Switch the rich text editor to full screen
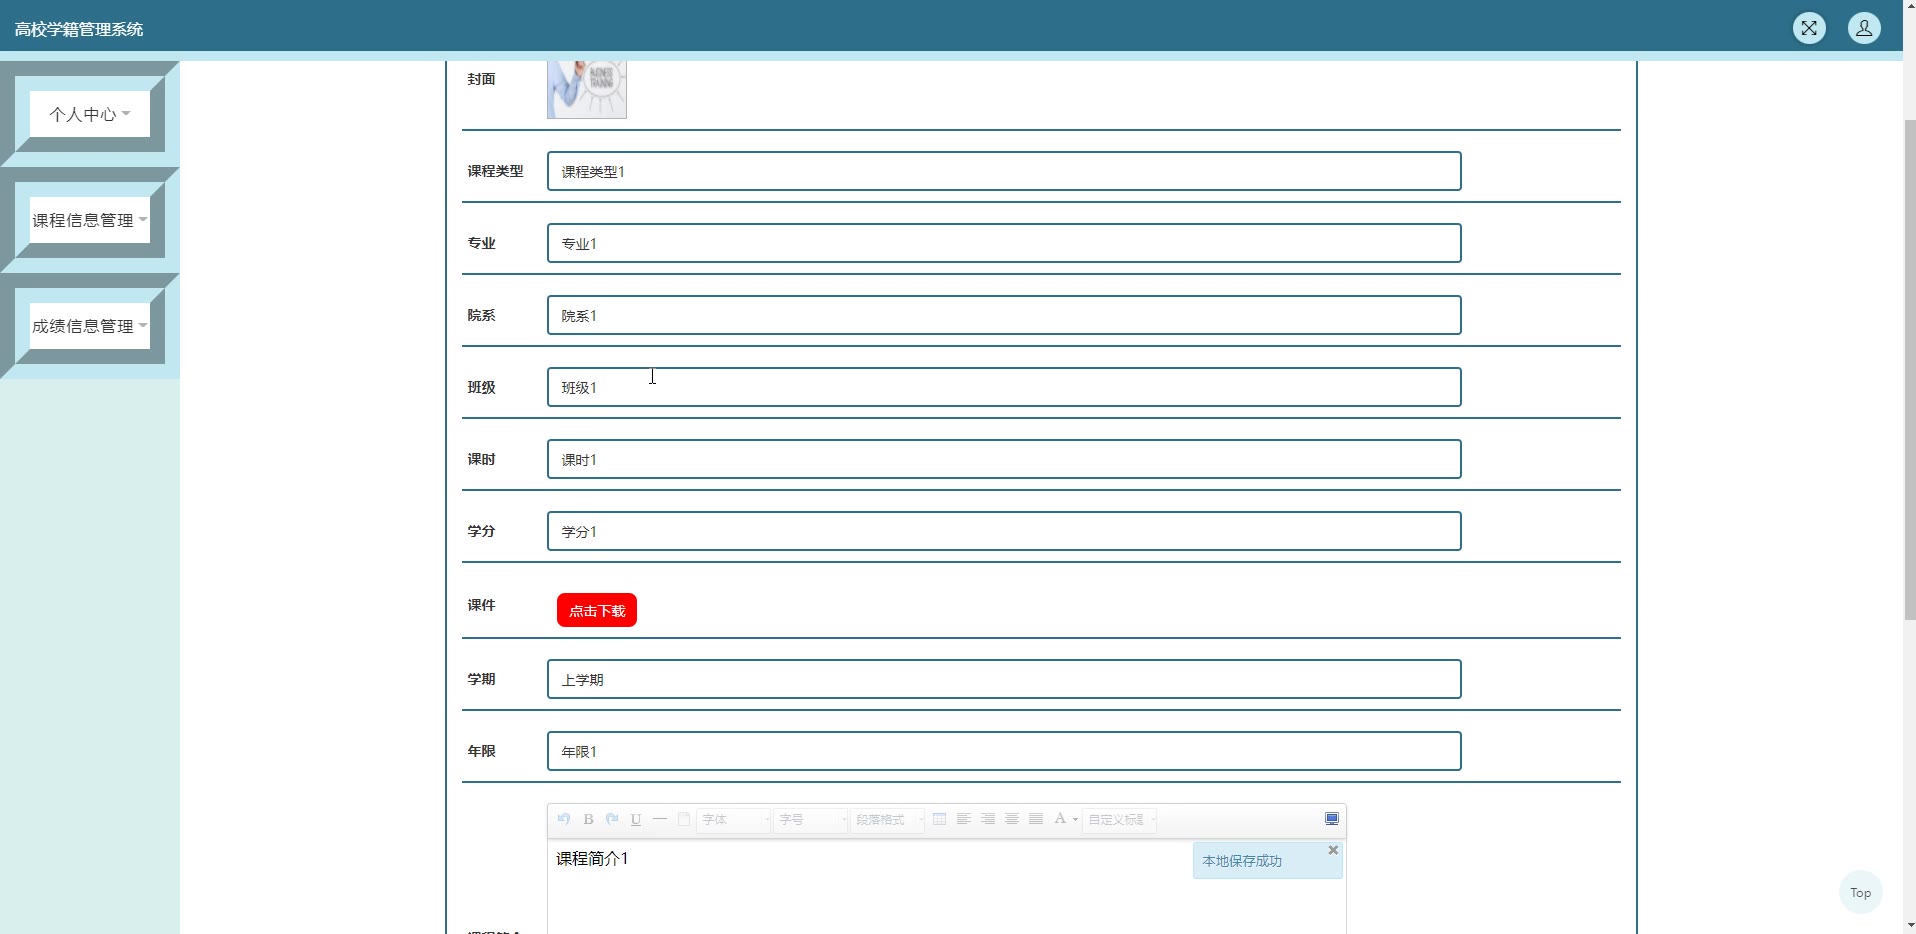This screenshot has height=934, width=1916. click(x=1332, y=819)
